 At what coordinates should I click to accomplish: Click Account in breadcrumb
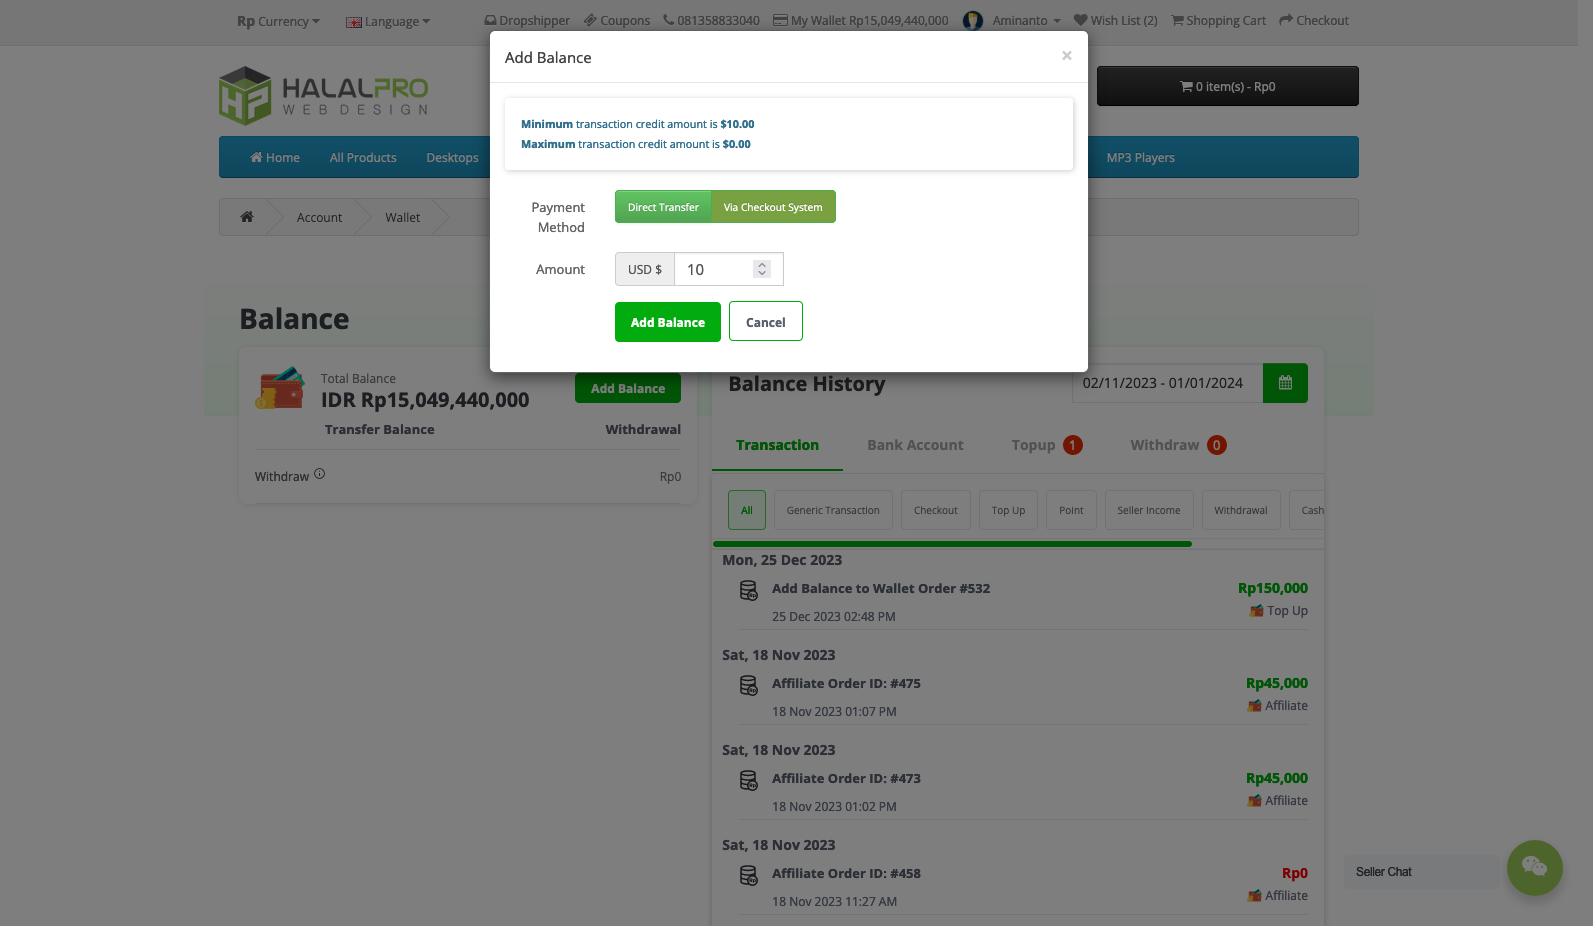click(x=319, y=217)
